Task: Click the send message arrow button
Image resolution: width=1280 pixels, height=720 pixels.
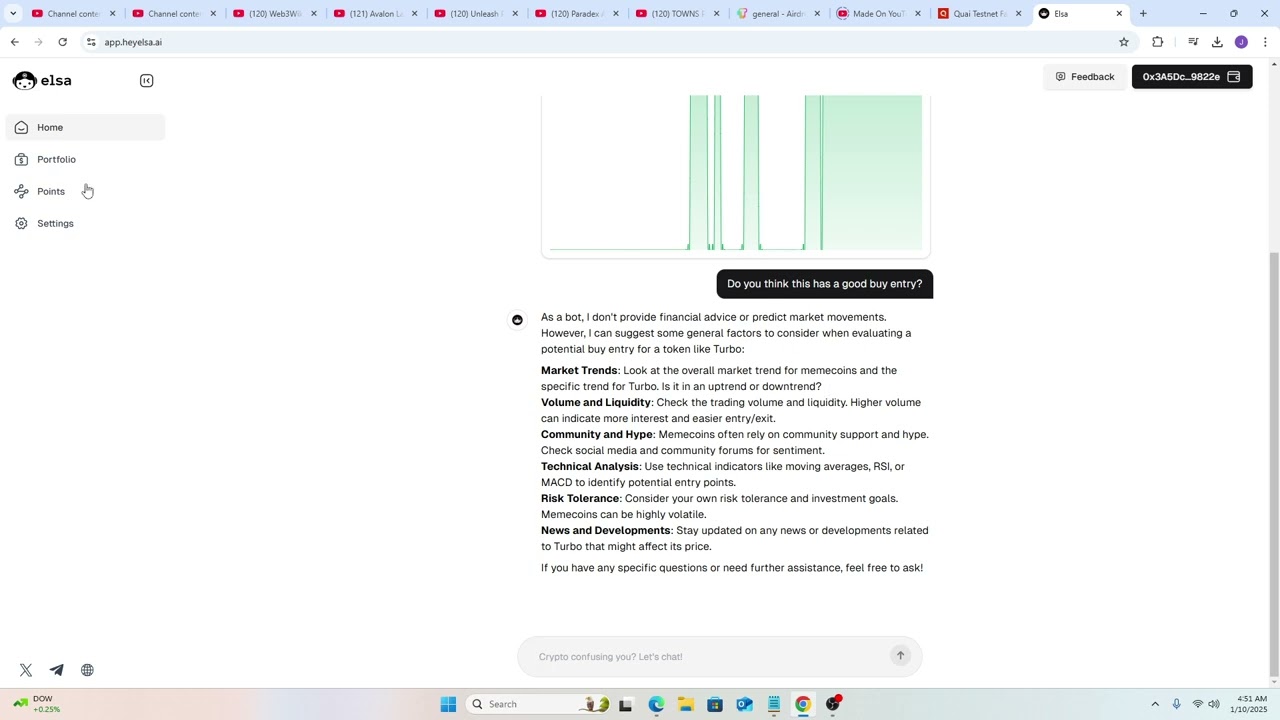Action: 900,656
